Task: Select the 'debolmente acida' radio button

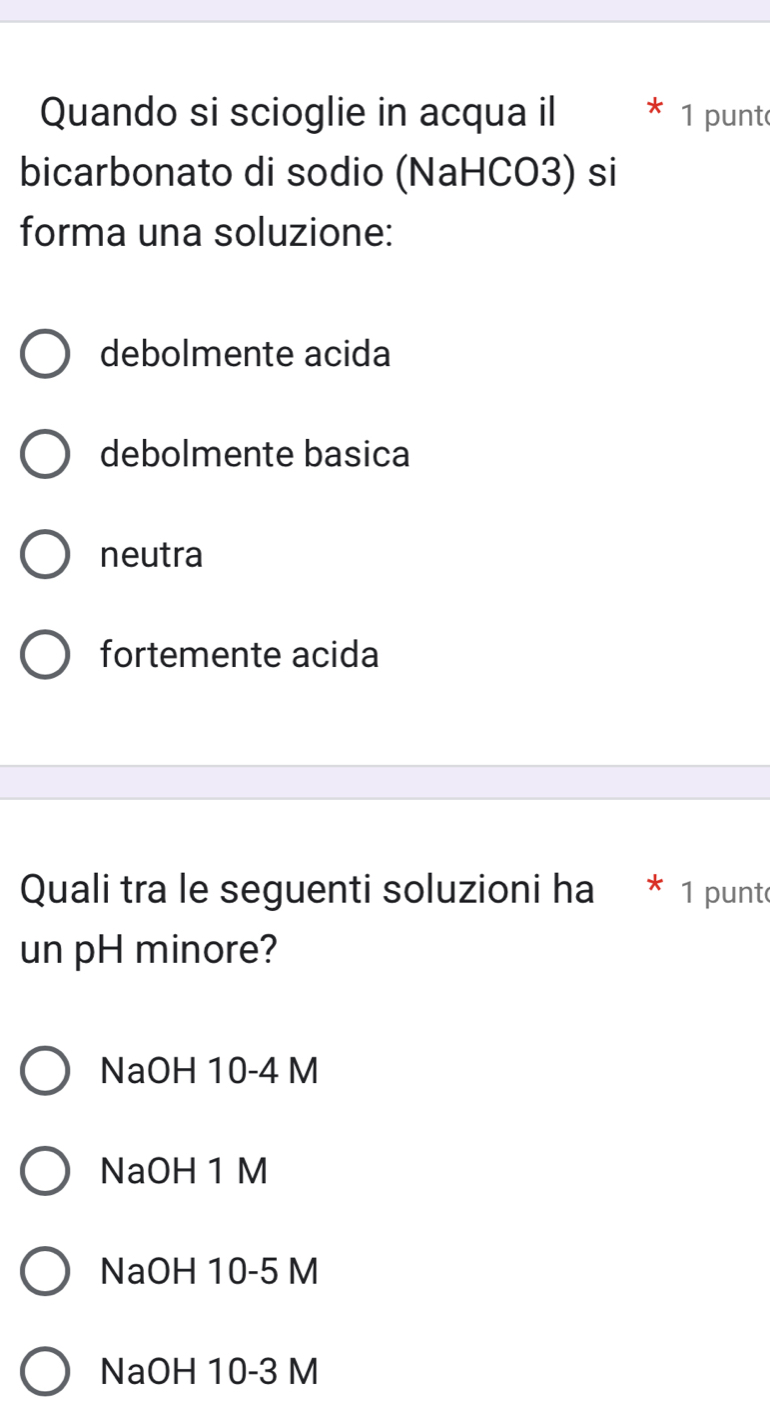Action: pos(46,354)
